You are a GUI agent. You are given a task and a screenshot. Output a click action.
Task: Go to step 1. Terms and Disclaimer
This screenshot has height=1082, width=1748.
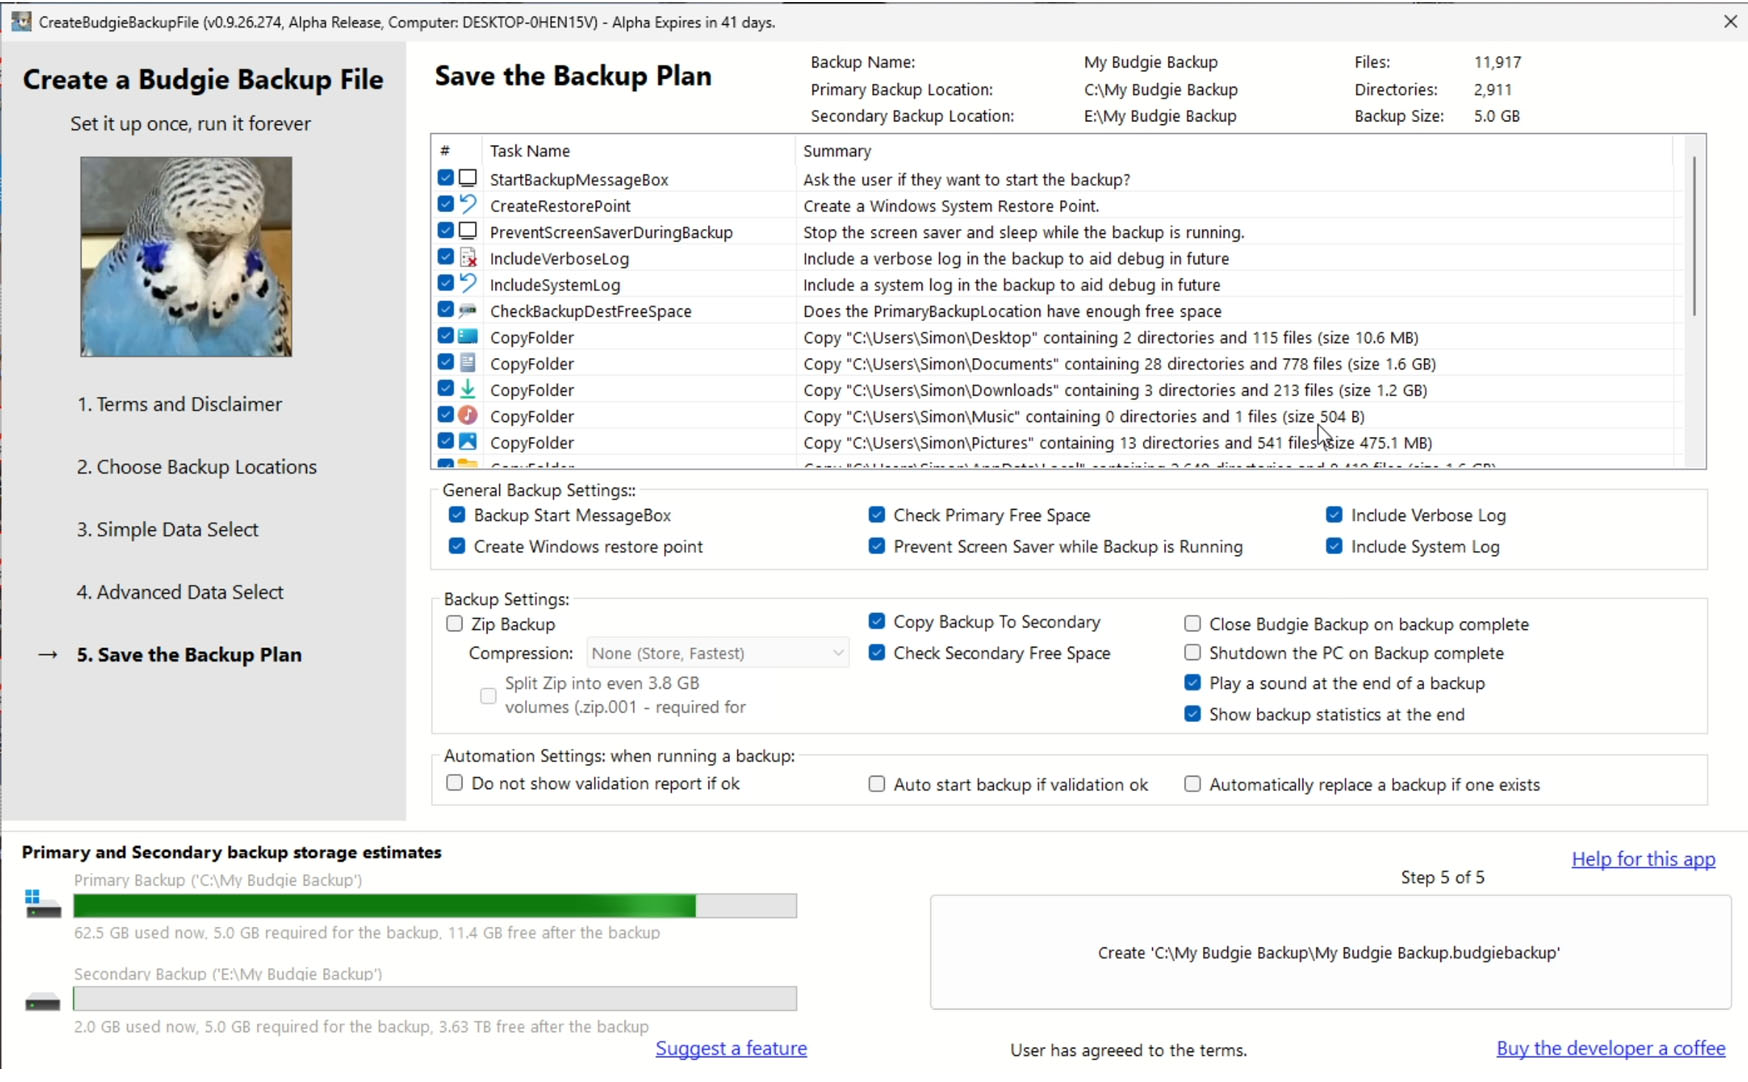[179, 404]
